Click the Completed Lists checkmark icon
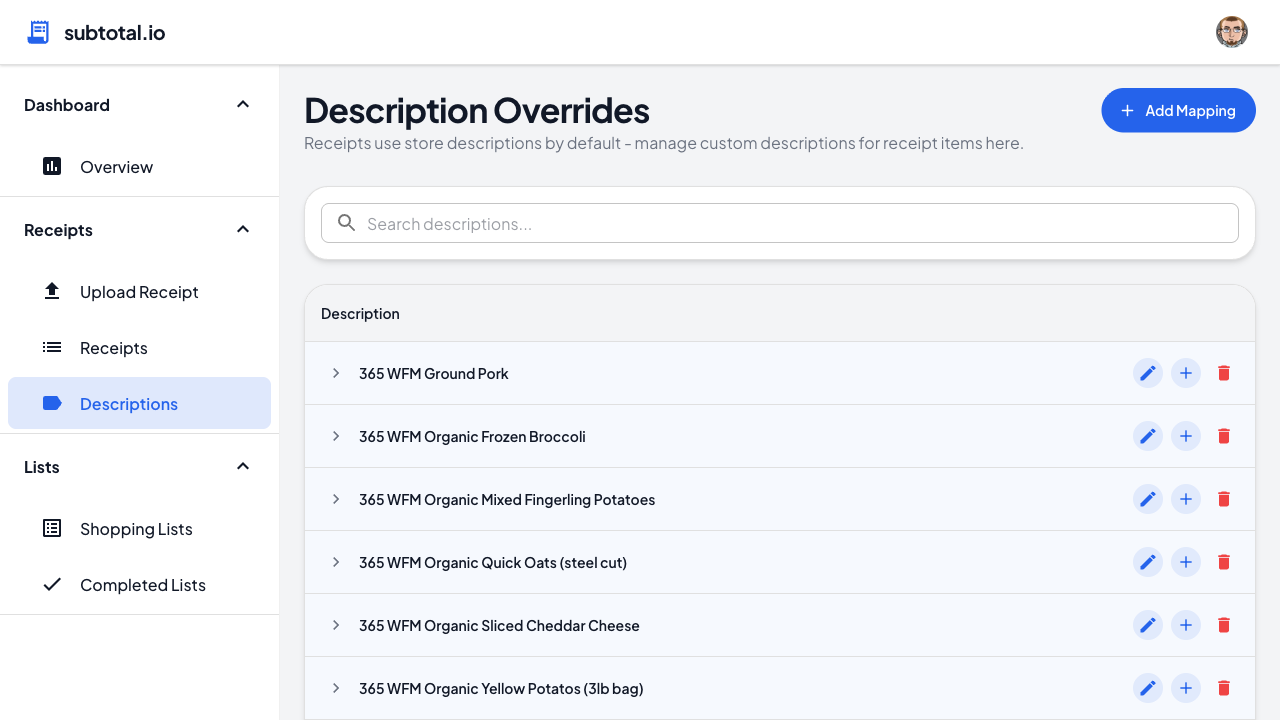The width and height of the screenshot is (1280, 720). click(x=51, y=584)
